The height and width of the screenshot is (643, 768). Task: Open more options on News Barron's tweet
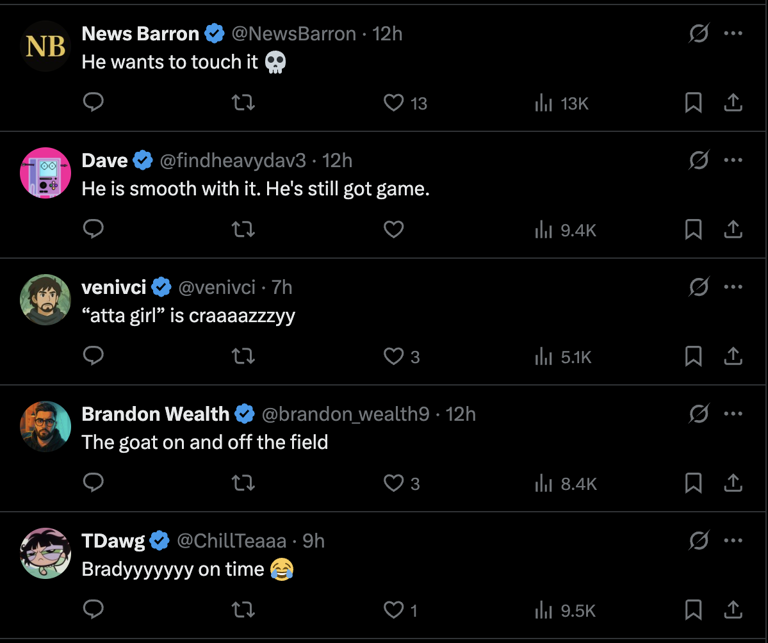tap(733, 34)
